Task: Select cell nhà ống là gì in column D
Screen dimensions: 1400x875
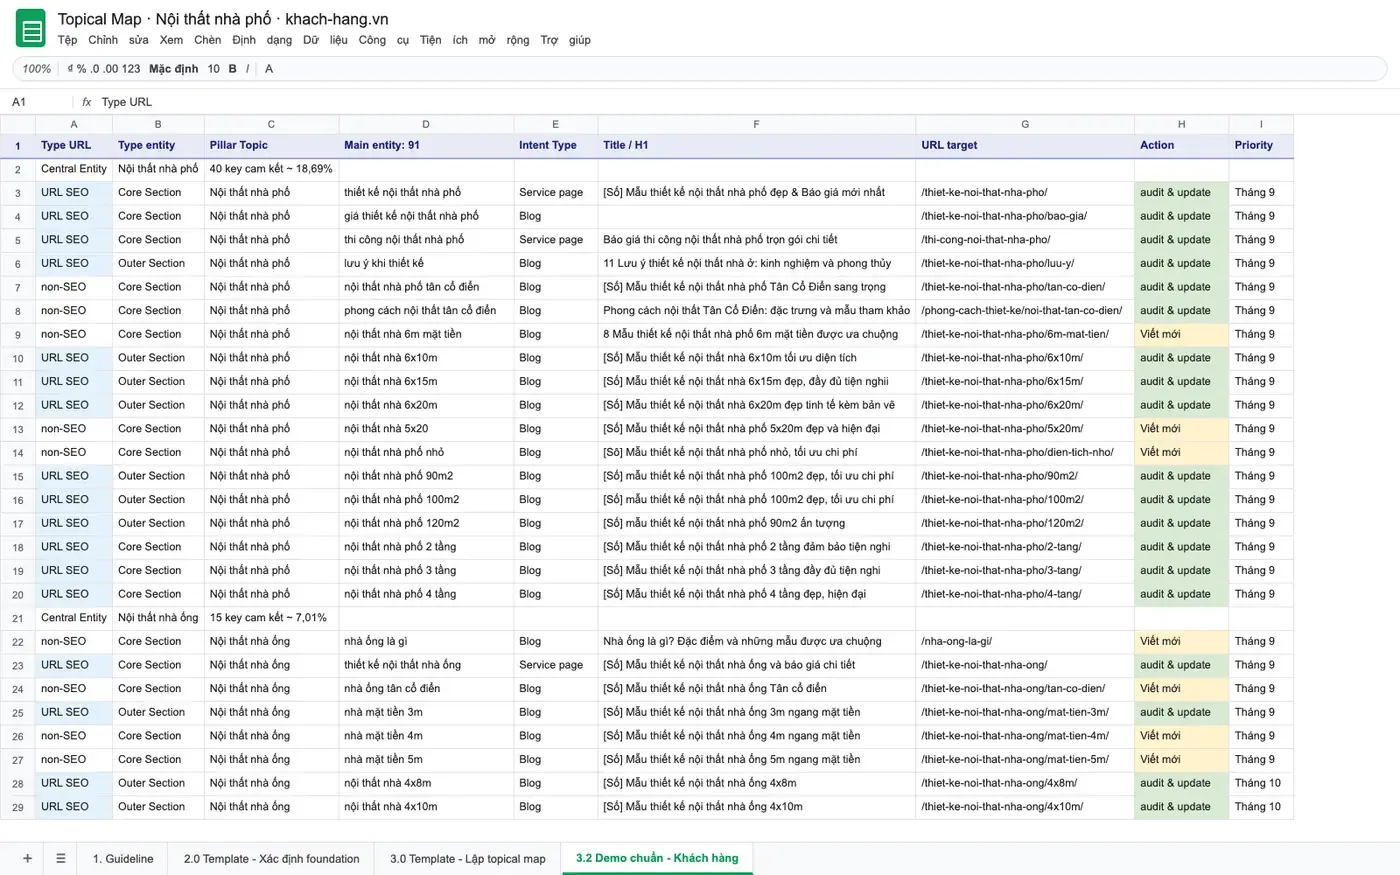Action: pyautogui.click(x=426, y=641)
